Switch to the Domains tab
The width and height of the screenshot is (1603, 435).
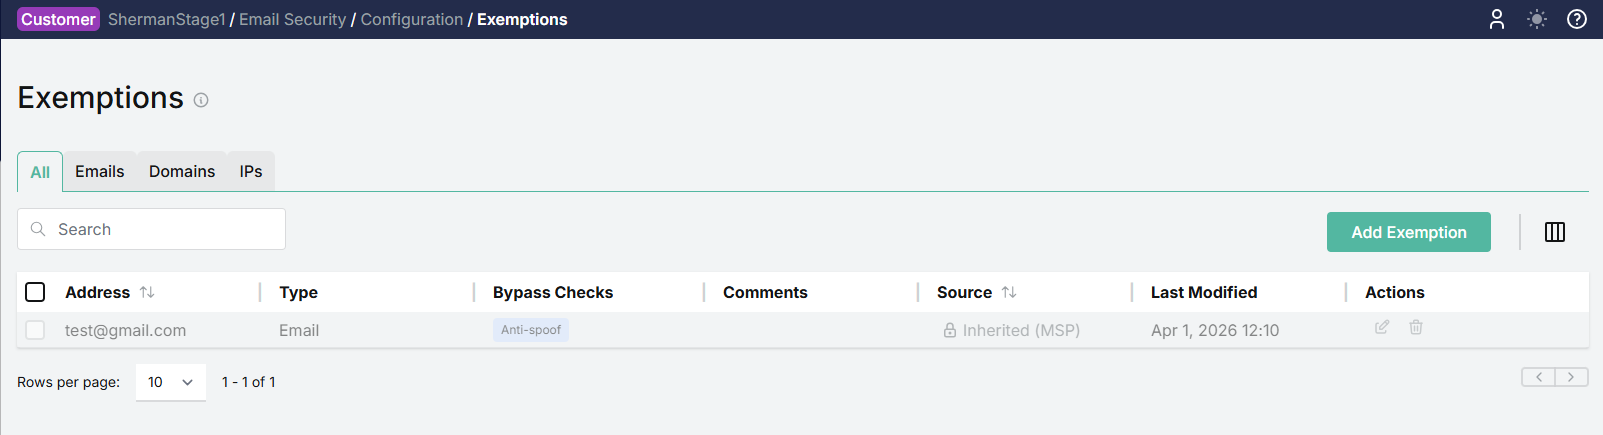click(182, 172)
